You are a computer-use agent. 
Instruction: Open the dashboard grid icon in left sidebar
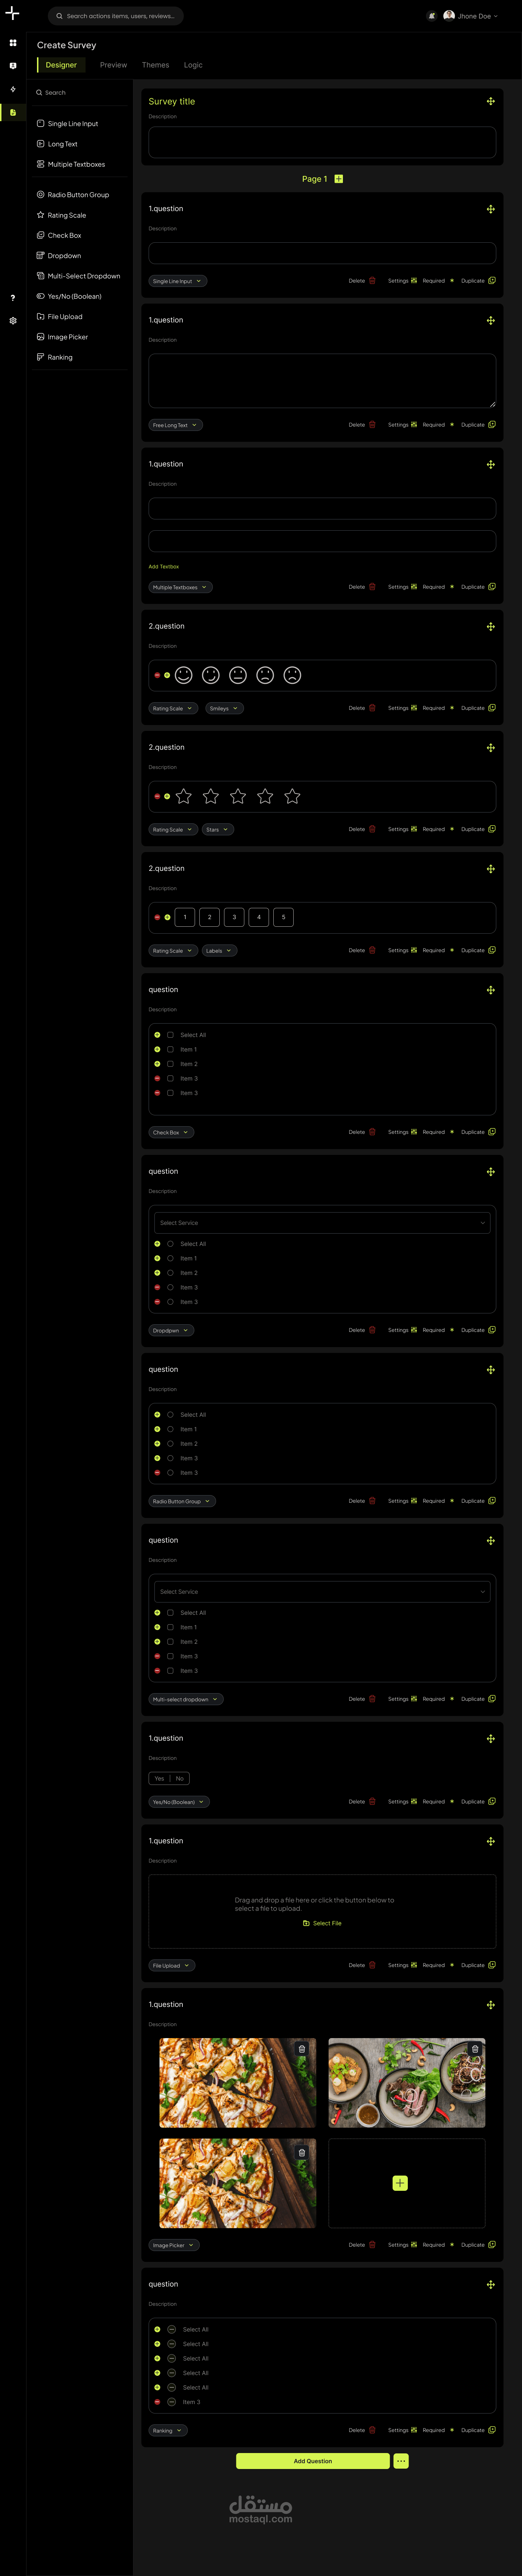13,43
